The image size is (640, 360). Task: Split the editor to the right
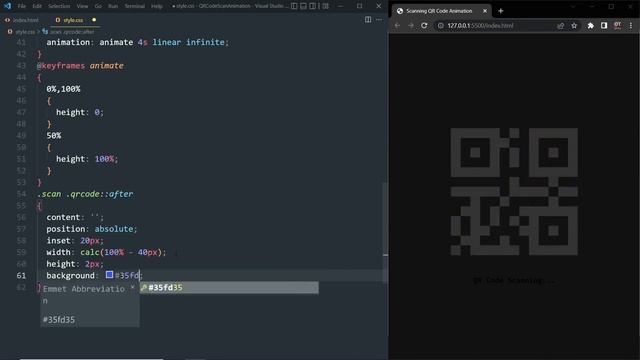(x=368, y=20)
